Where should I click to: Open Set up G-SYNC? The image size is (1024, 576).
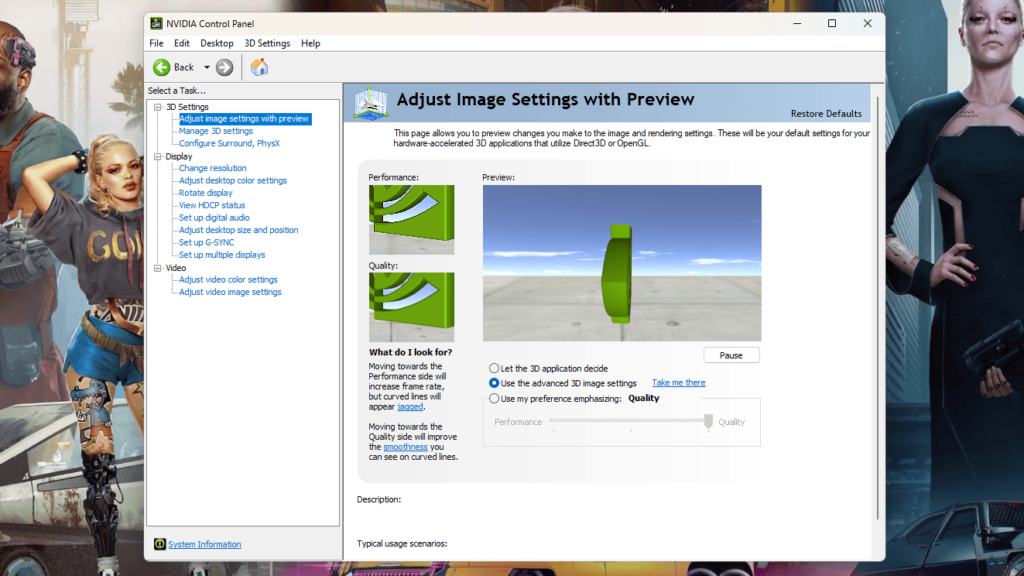tap(206, 243)
